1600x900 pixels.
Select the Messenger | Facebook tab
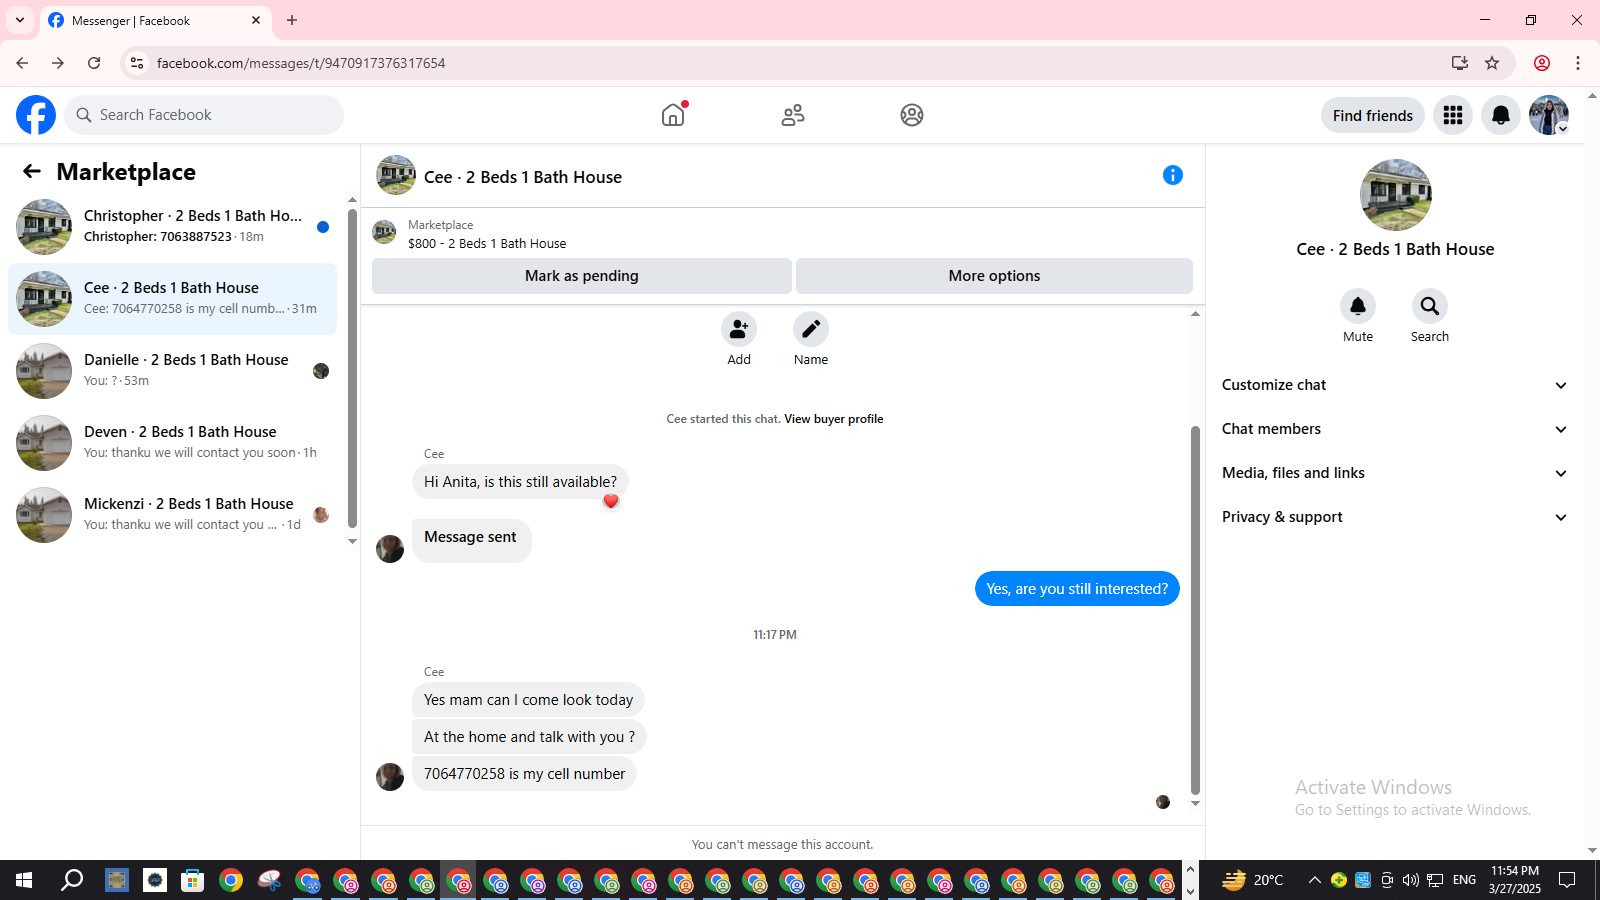(154, 20)
